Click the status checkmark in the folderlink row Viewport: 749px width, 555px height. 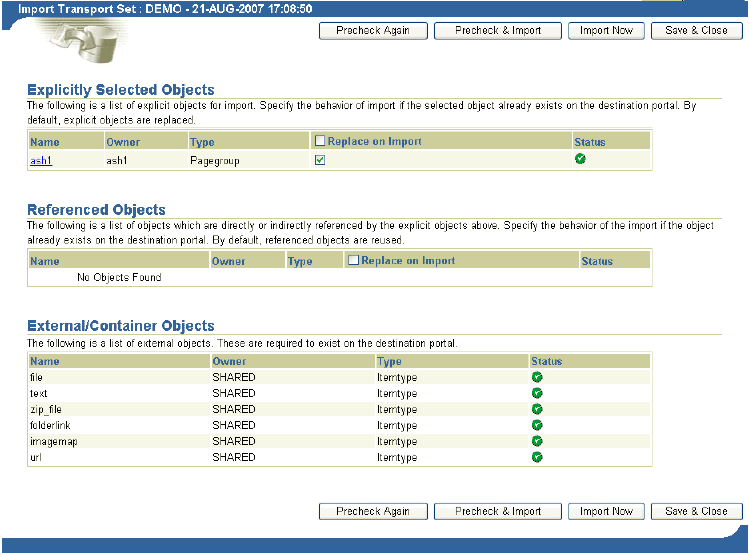pos(537,425)
